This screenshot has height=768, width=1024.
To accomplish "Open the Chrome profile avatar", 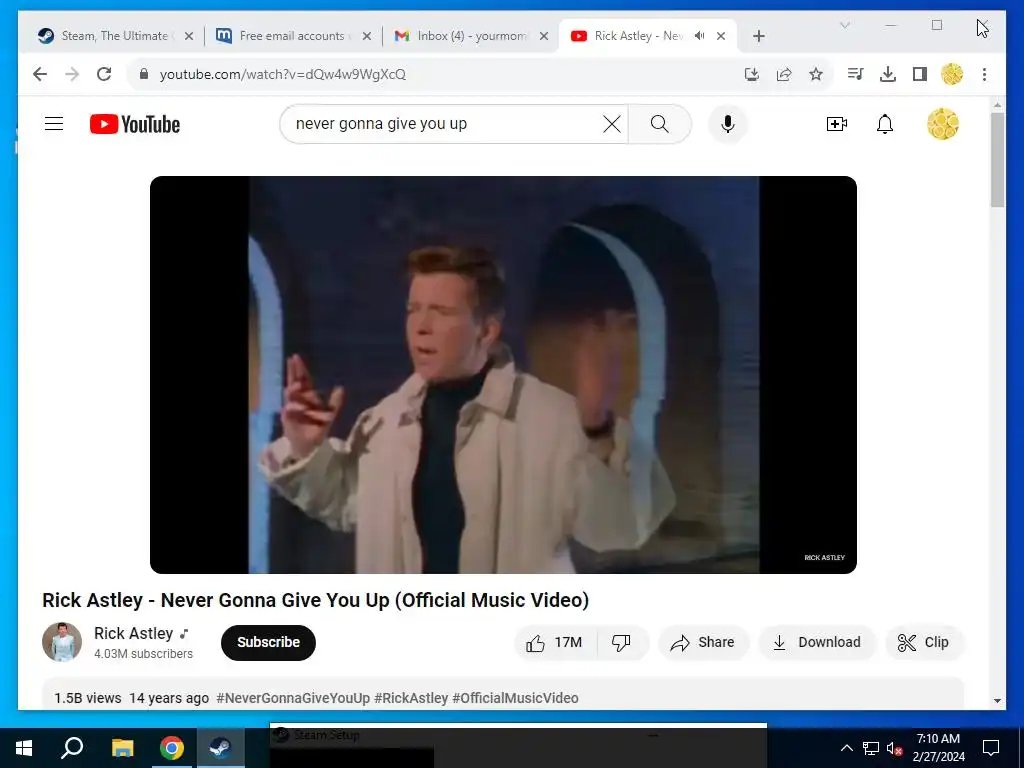I will (952, 74).
